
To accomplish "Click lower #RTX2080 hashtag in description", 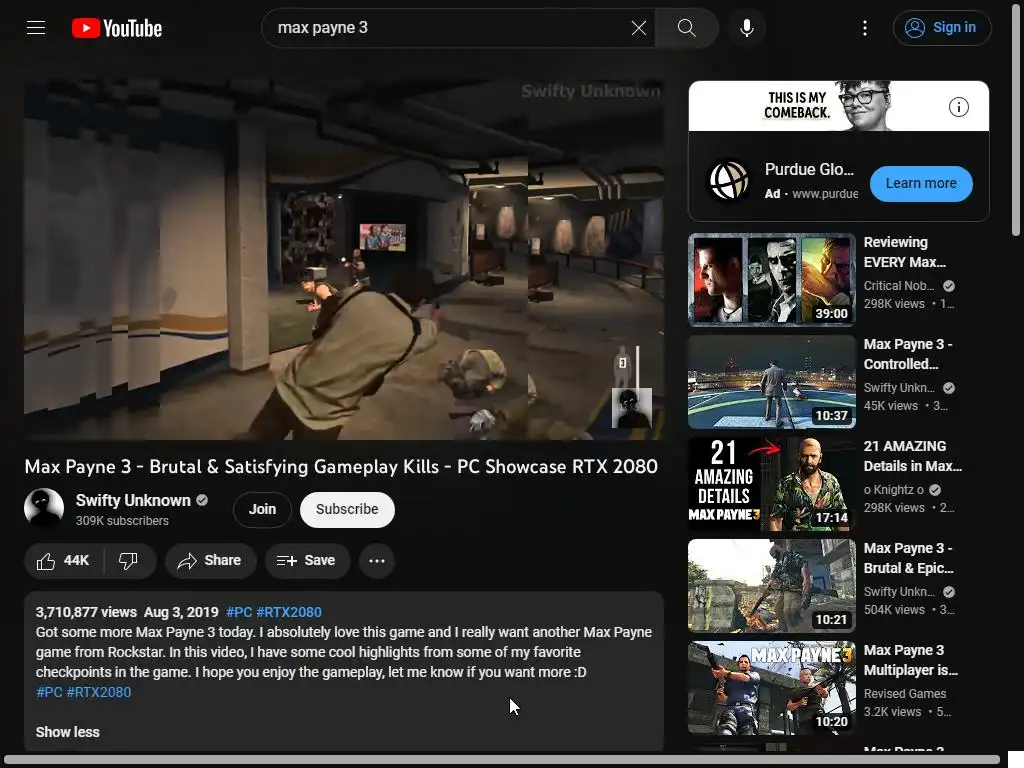I will (99, 692).
